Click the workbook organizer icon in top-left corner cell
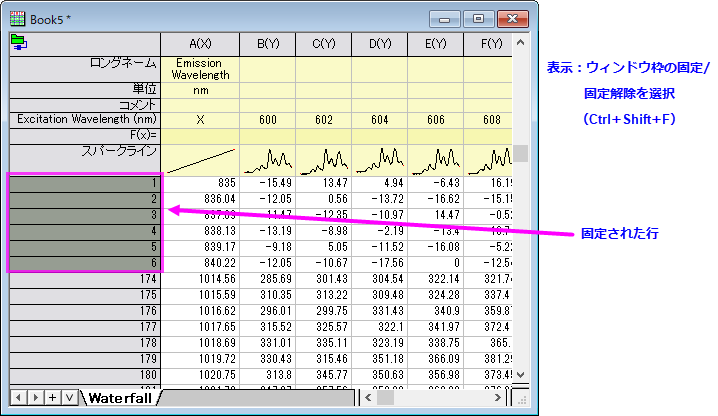This screenshot has height=416, width=718. coord(19,42)
